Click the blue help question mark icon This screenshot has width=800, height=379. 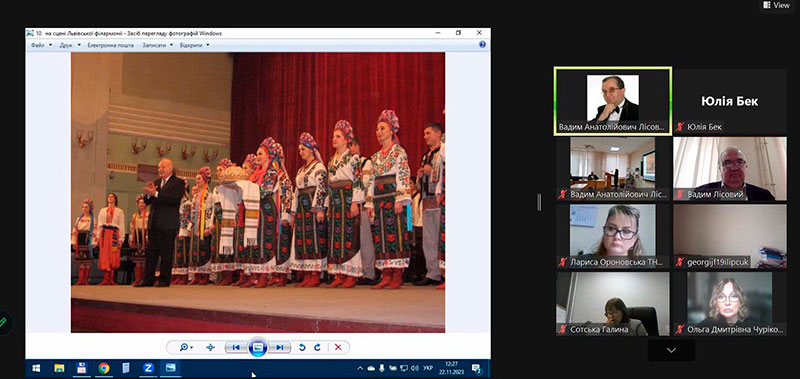(482, 45)
